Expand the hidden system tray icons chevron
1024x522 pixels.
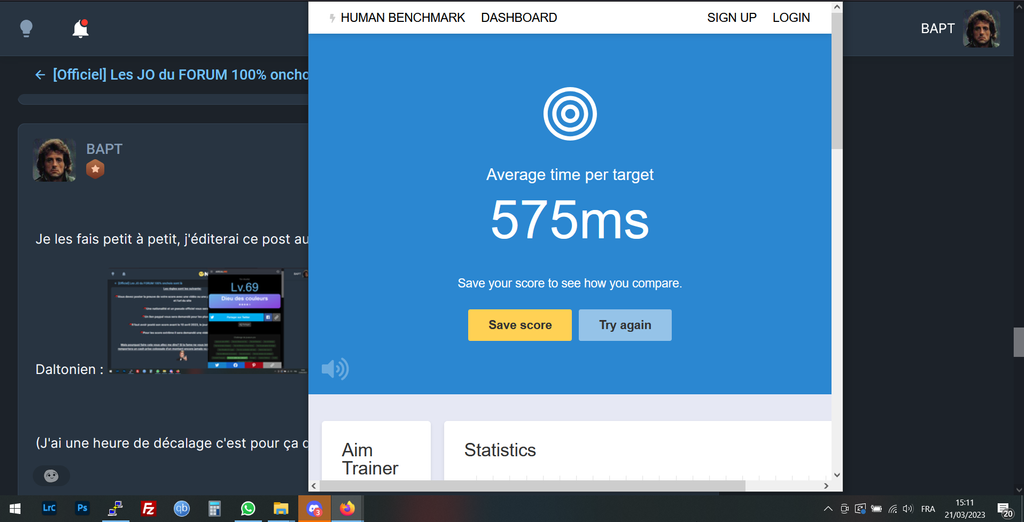coord(827,508)
